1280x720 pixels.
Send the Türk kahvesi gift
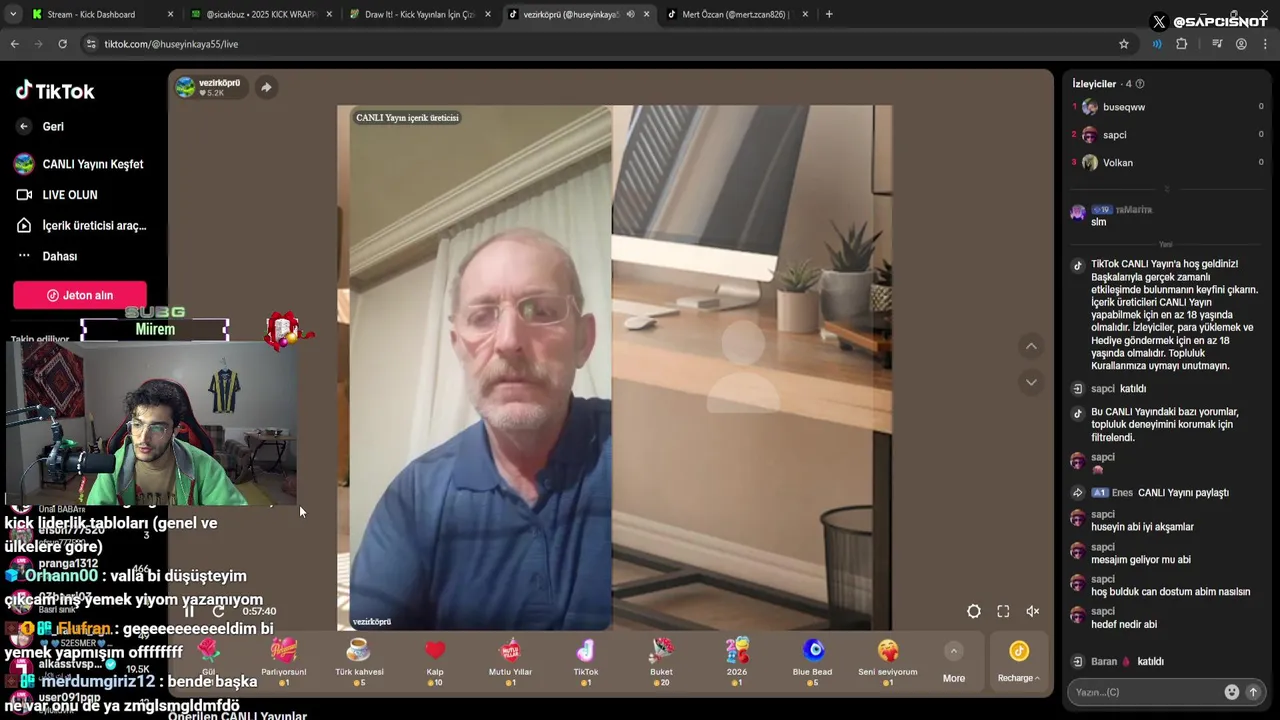(x=359, y=660)
